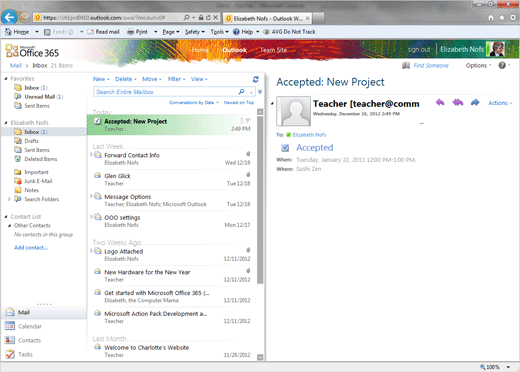Click the Forward arrow icon
The height and width of the screenshot is (372, 520).
[475, 102]
